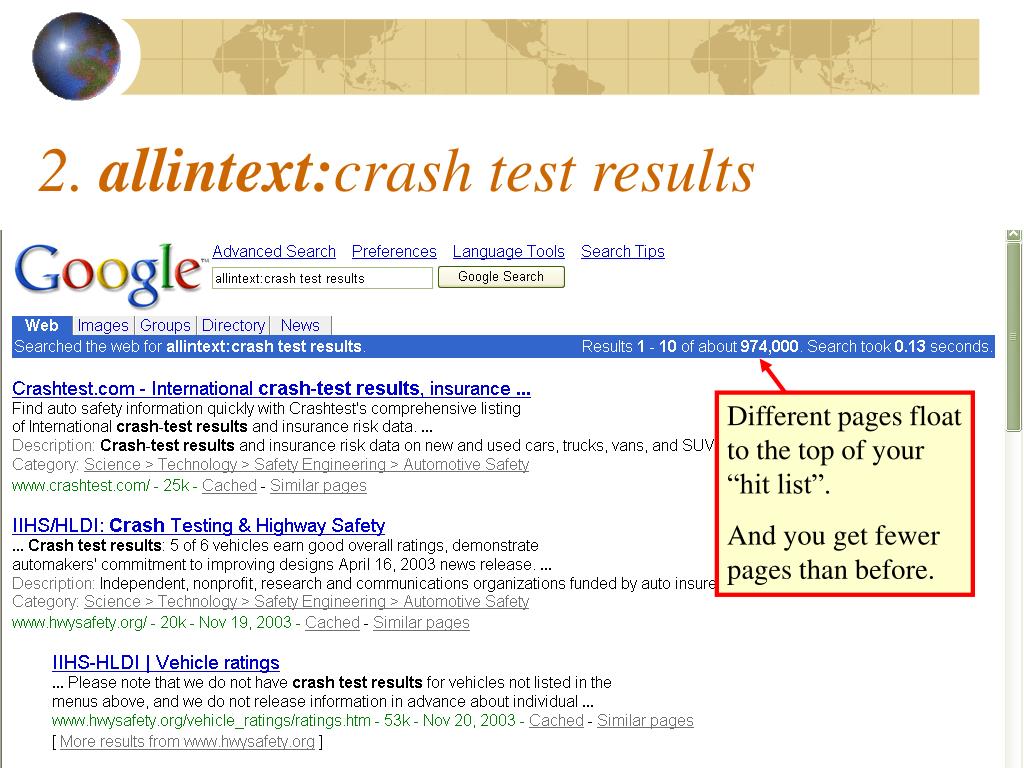Image resolution: width=1024 pixels, height=768 pixels.
Task: Open Similar pages for vehicle_ratings/ratings.htm
Action: tap(645, 720)
